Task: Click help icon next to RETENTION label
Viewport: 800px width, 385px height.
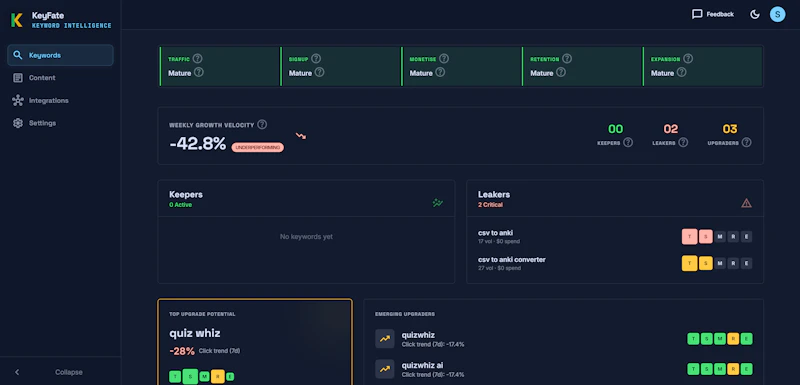Action: [567, 59]
